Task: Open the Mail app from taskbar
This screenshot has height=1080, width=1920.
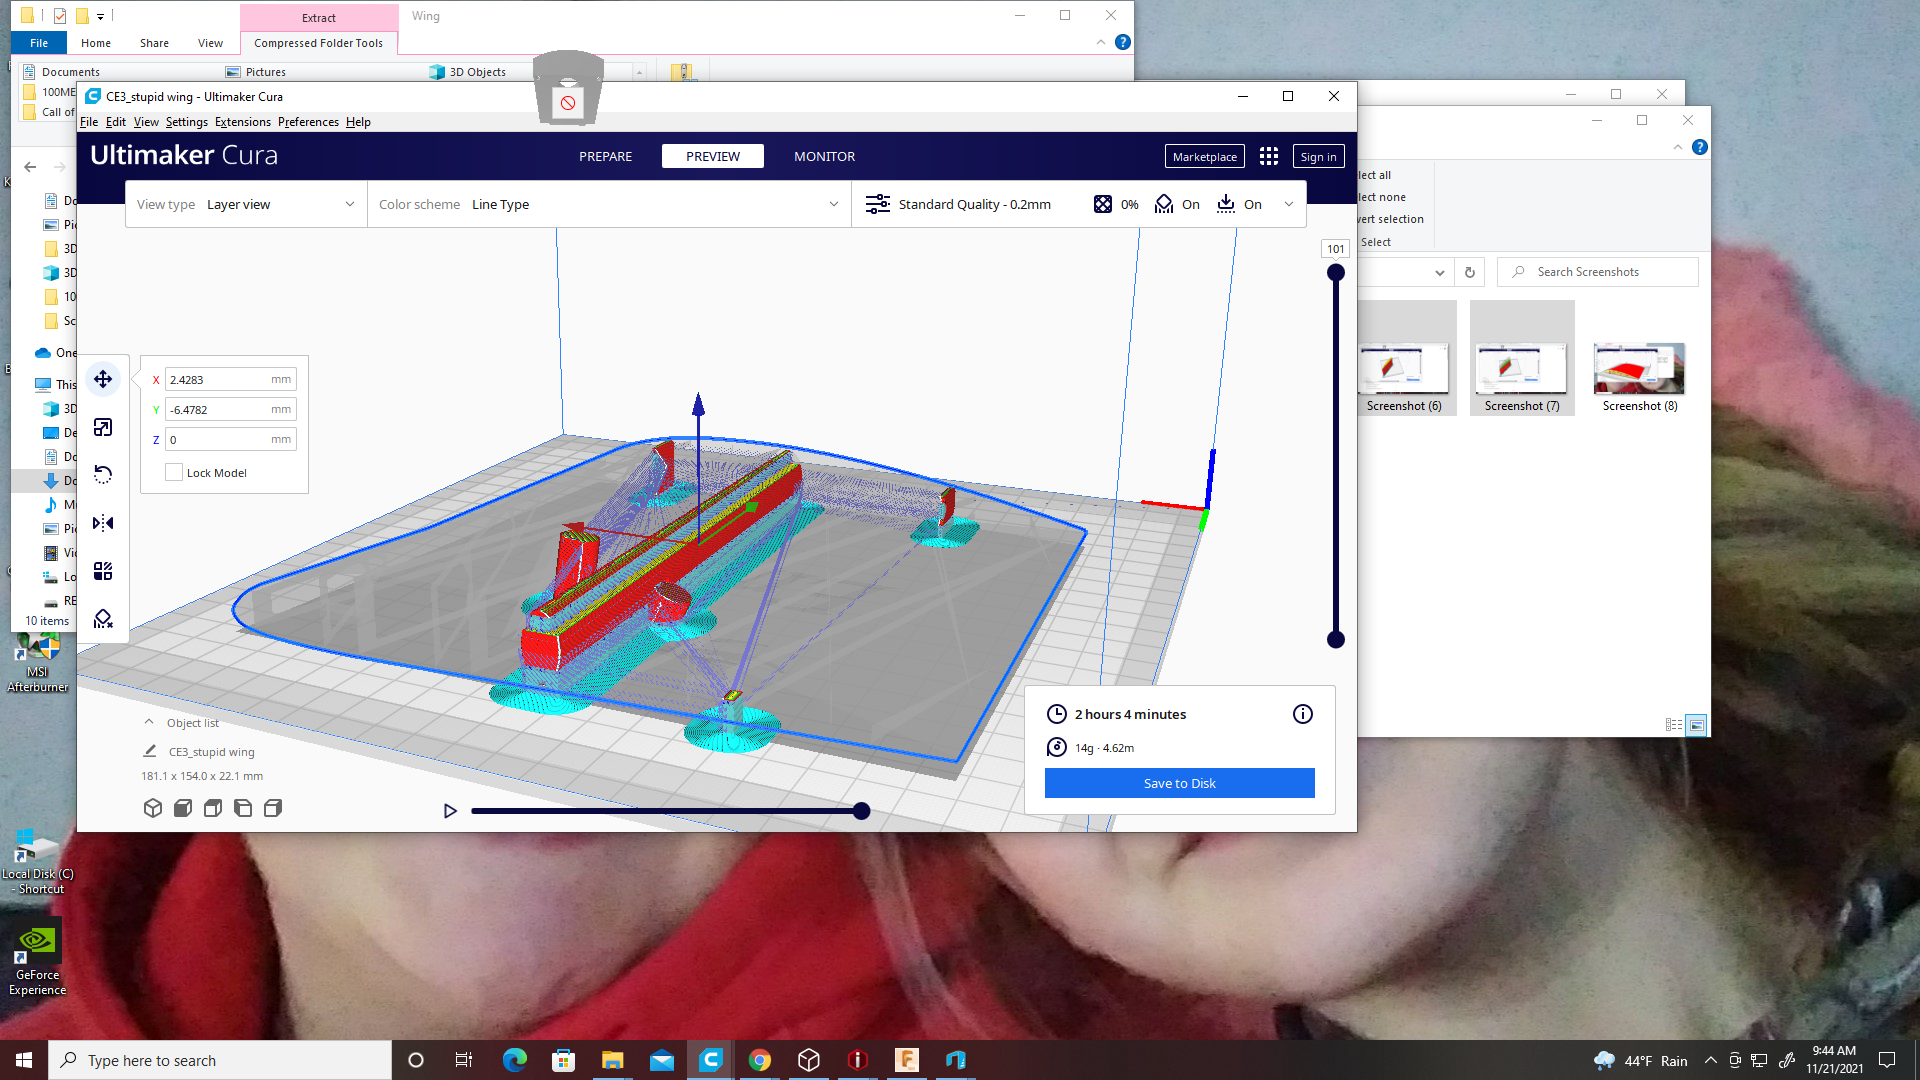Action: 662,1060
